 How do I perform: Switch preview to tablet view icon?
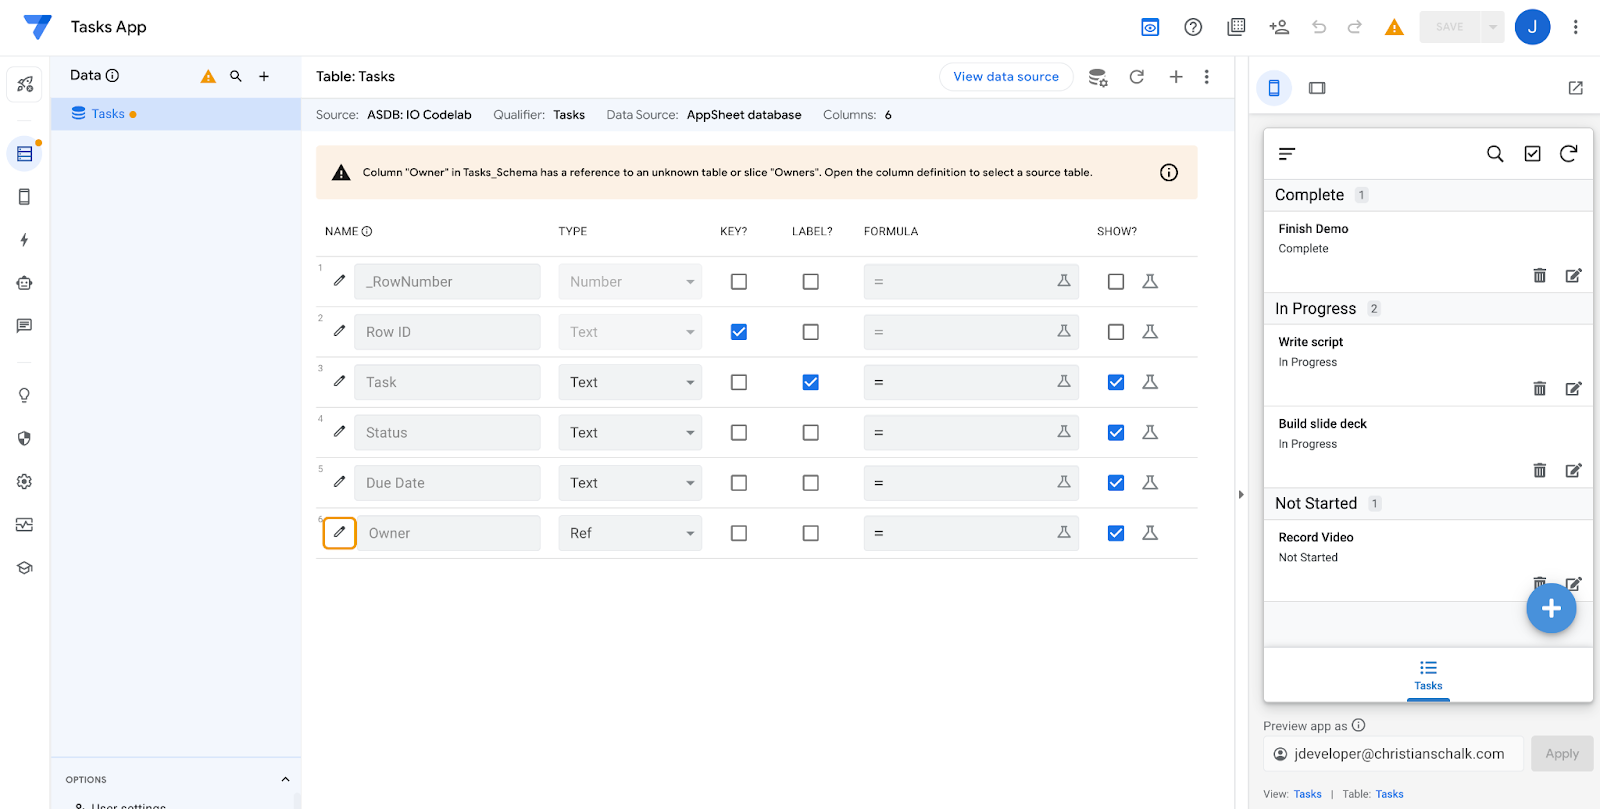(1317, 88)
